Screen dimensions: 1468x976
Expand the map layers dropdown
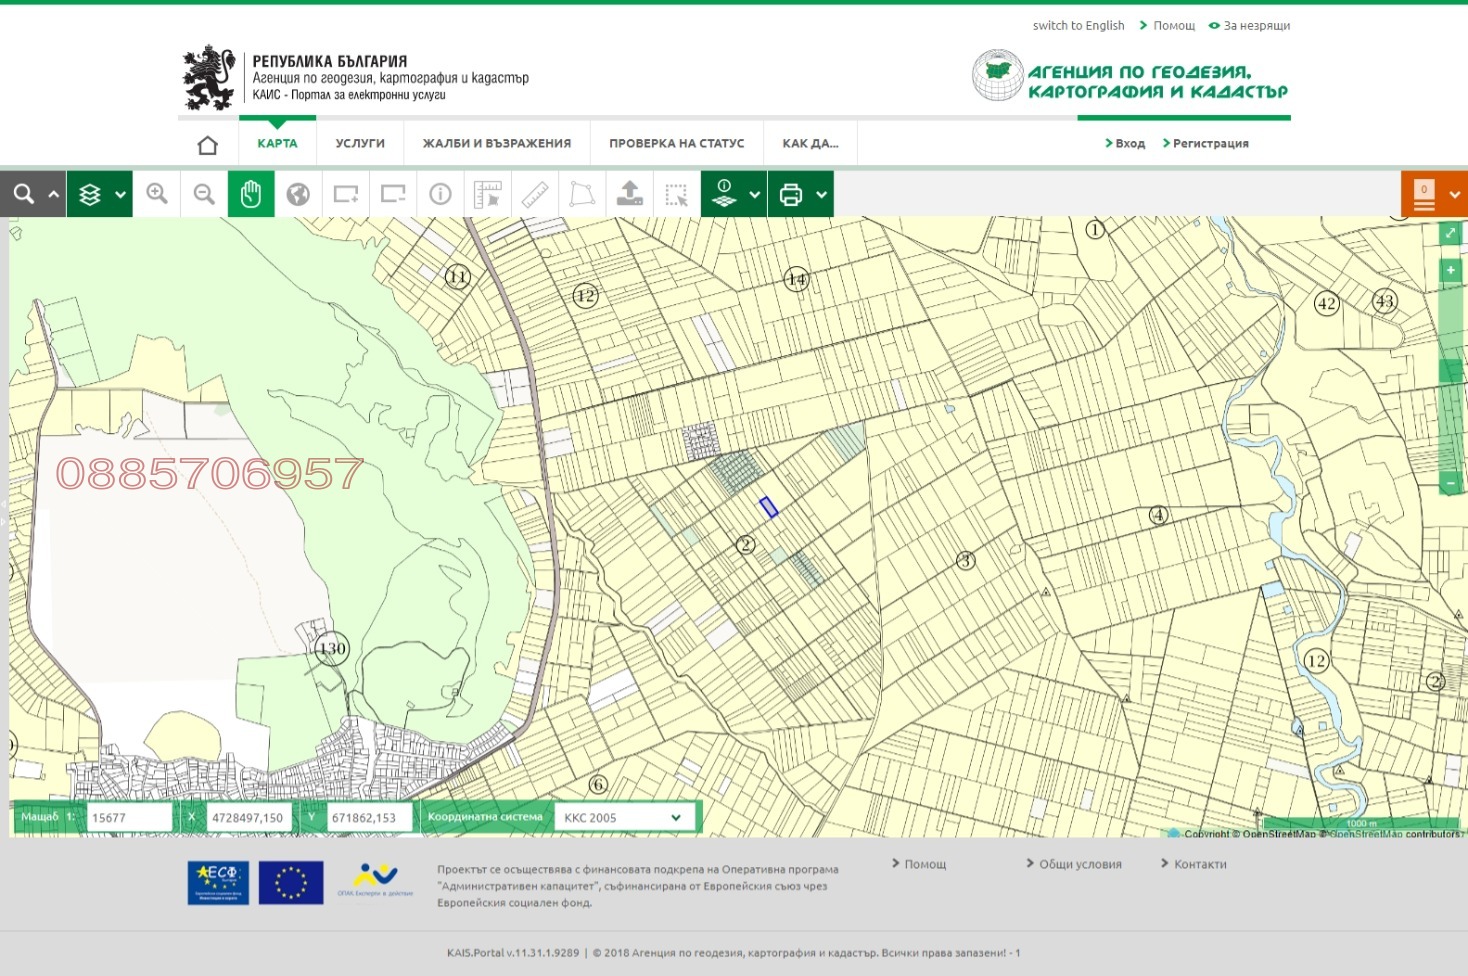(120, 194)
